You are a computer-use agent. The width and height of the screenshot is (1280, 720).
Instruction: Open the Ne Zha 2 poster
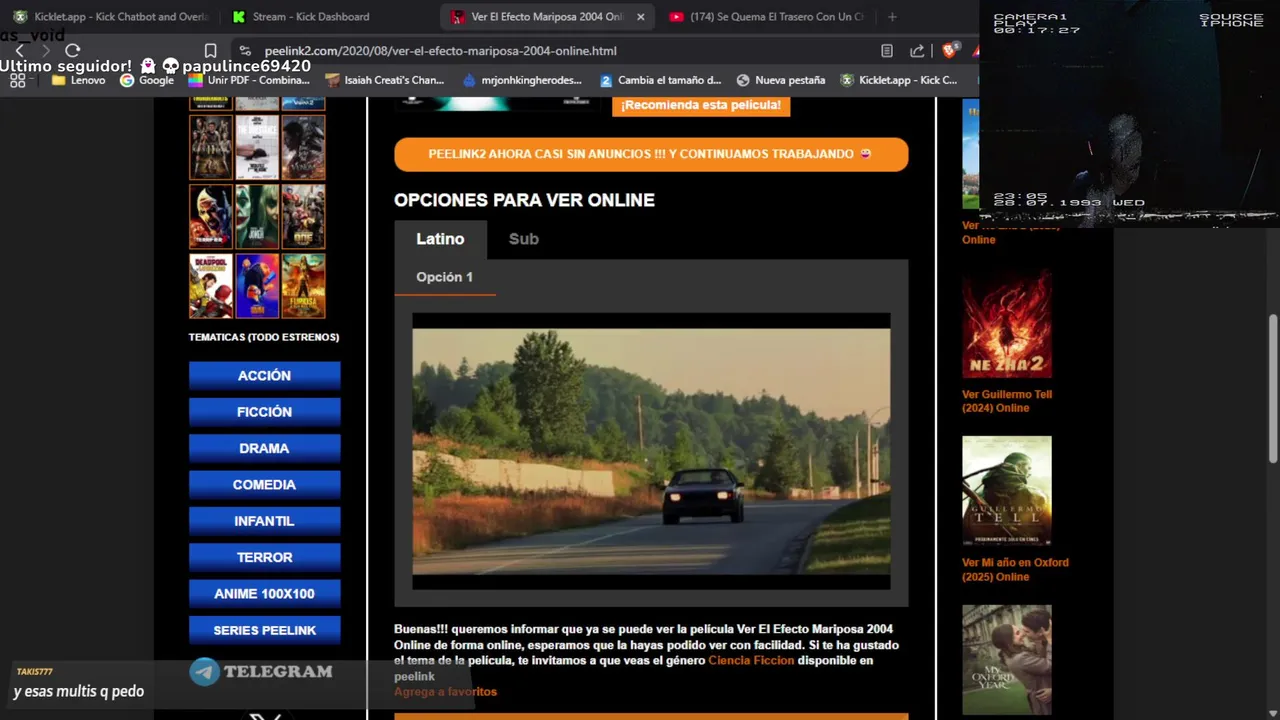[x=1006, y=323]
